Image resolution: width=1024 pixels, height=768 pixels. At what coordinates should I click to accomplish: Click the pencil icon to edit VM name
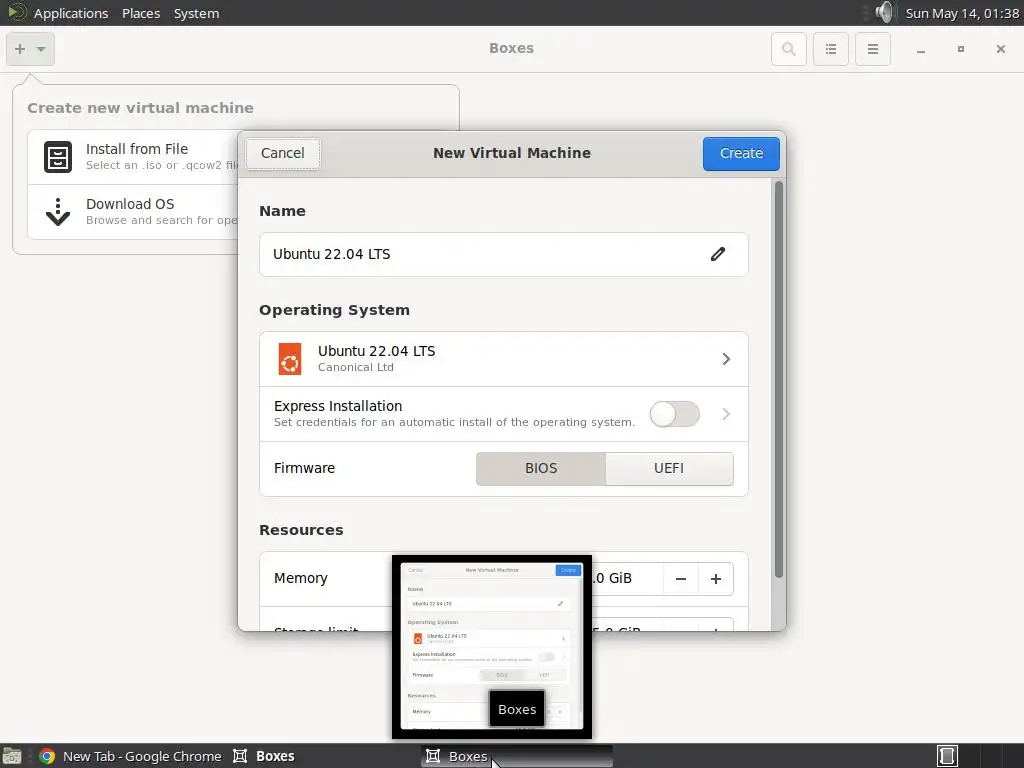point(718,254)
